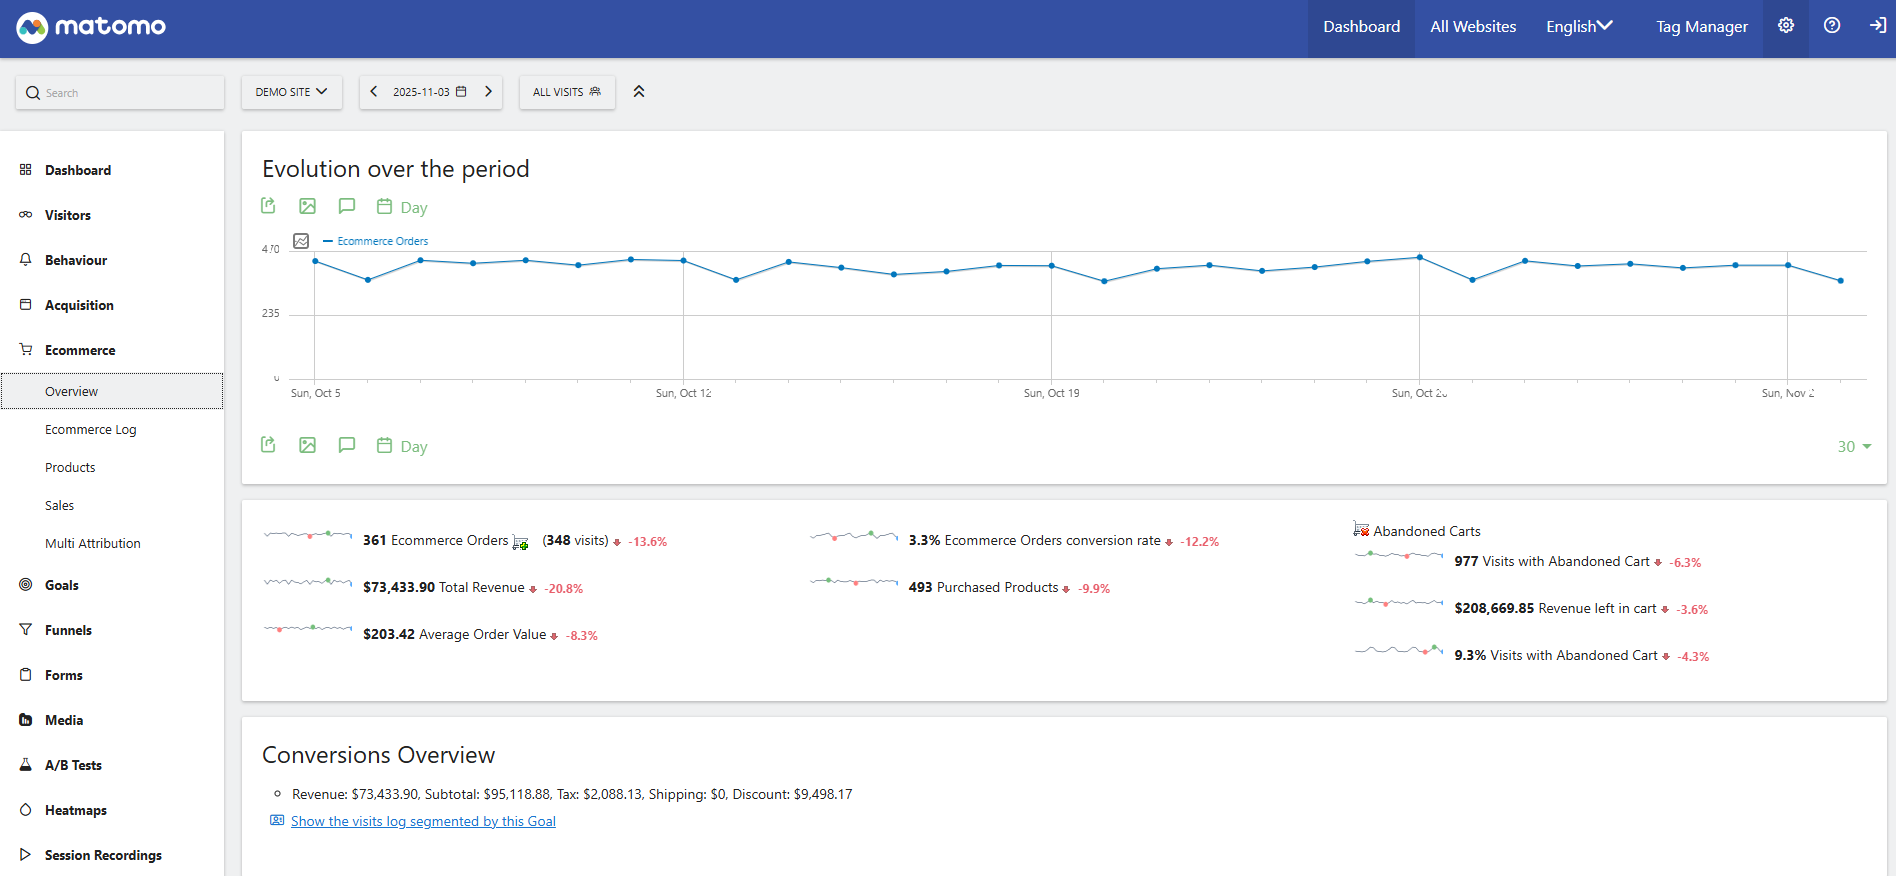Open the row limit dropdown showing 30
The height and width of the screenshot is (876, 1896).
coord(1853,447)
